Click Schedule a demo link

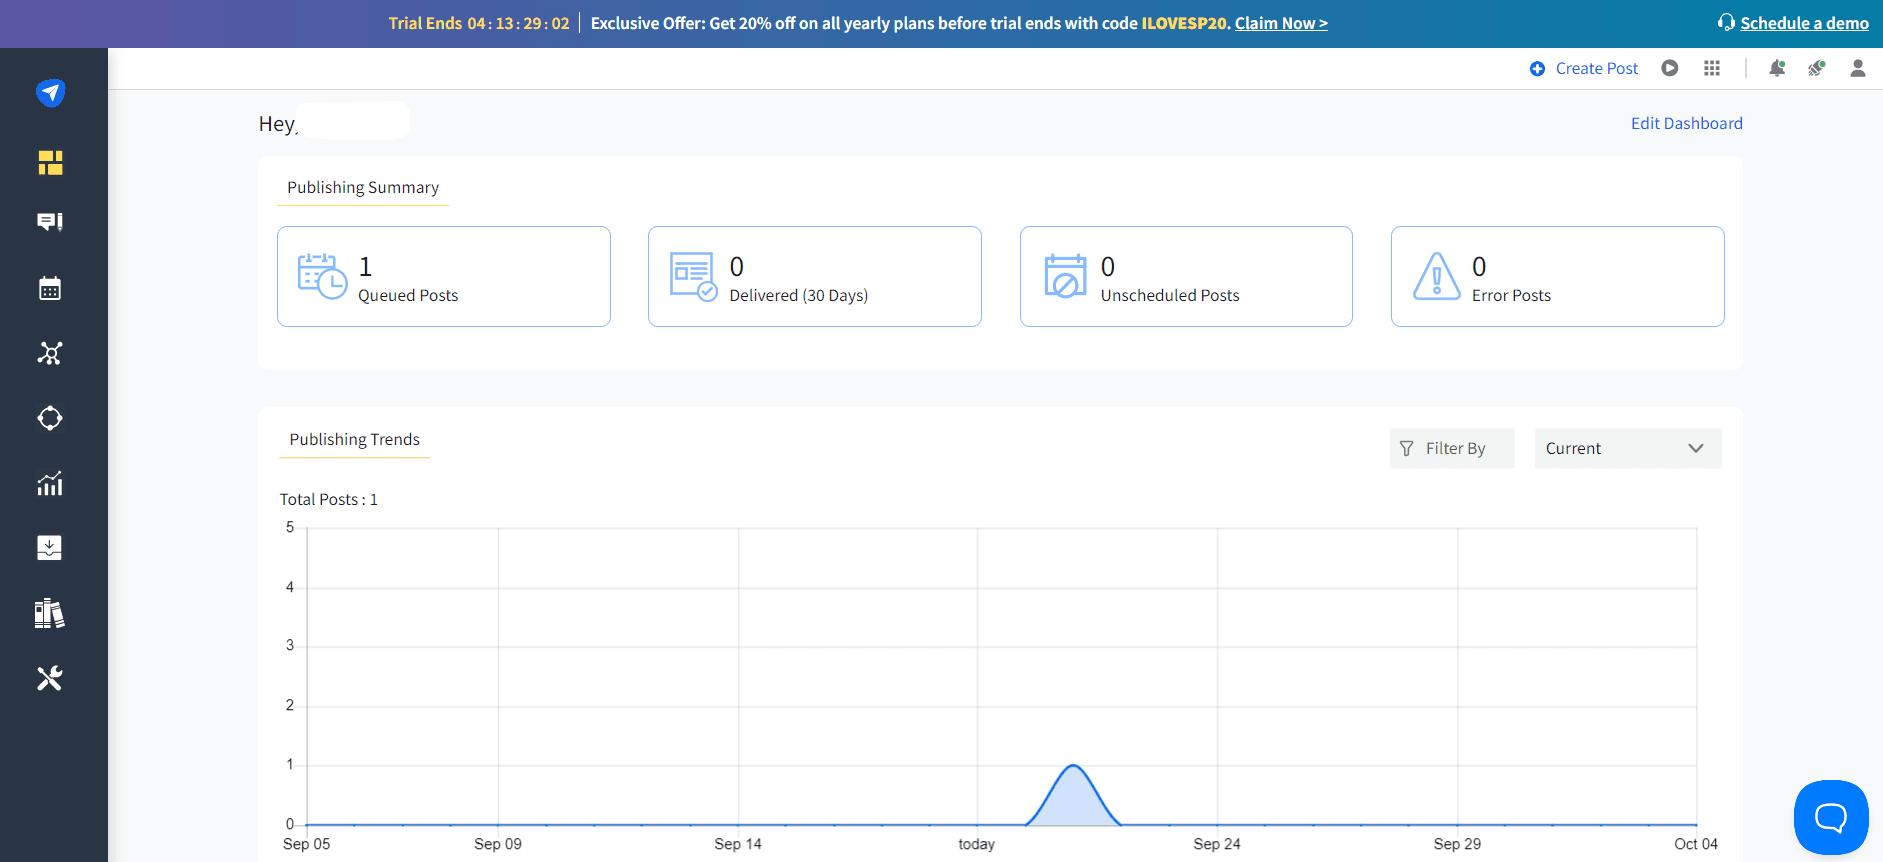(x=1803, y=23)
